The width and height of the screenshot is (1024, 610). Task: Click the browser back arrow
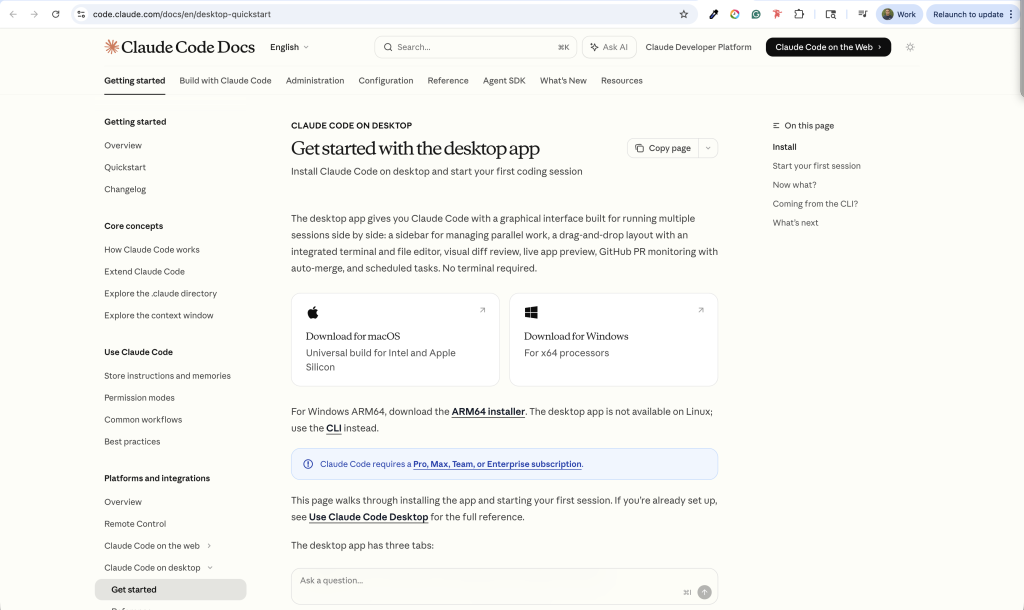13,14
